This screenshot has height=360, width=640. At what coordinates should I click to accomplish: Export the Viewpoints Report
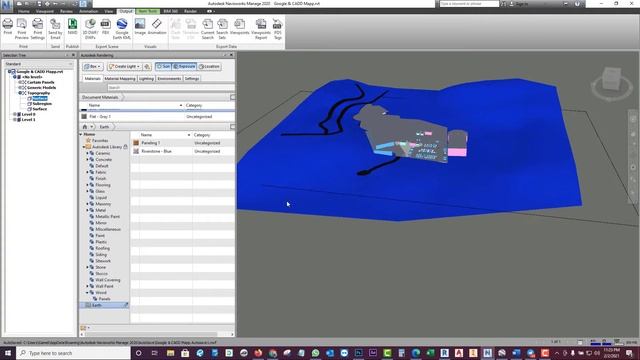coord(261,29)
